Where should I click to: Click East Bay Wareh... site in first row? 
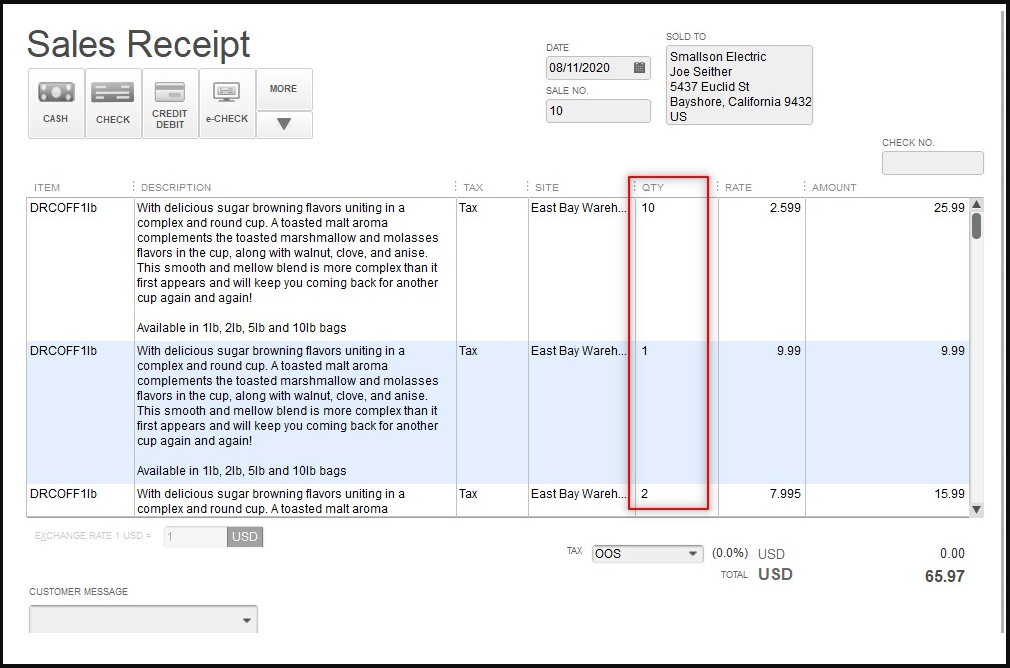(x=582, y=269)
